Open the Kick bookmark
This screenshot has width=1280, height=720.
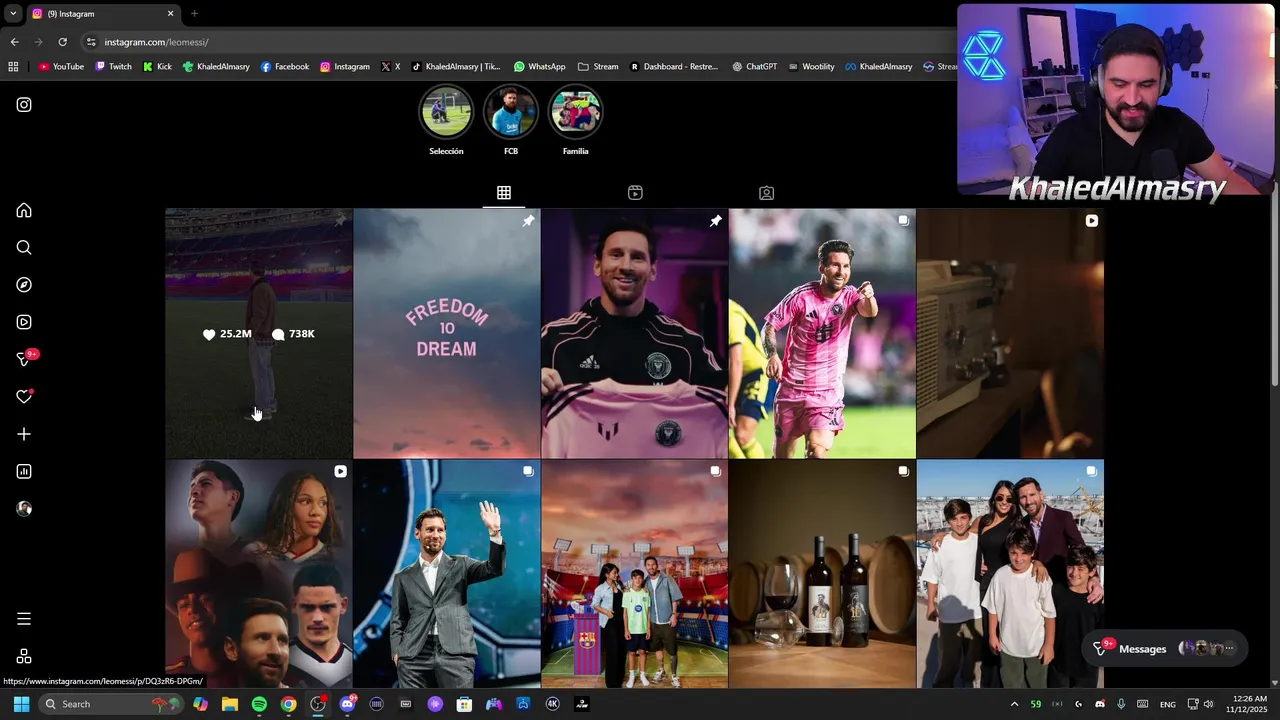157,67
